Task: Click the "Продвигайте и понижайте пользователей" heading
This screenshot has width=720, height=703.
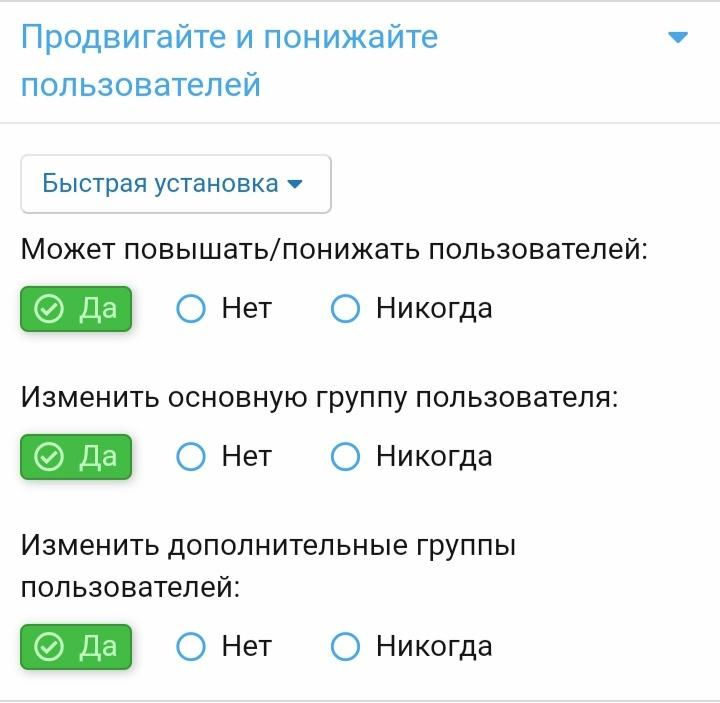Action: click(x=230, y=61)
